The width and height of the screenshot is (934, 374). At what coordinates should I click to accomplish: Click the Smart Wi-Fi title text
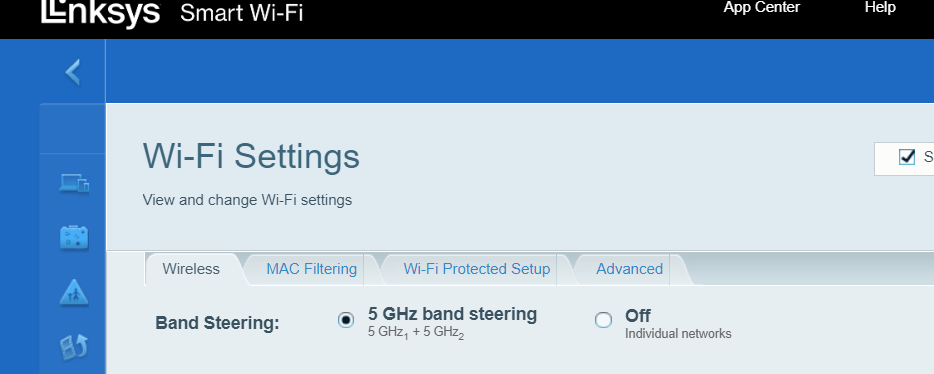[x=241, y=13]
